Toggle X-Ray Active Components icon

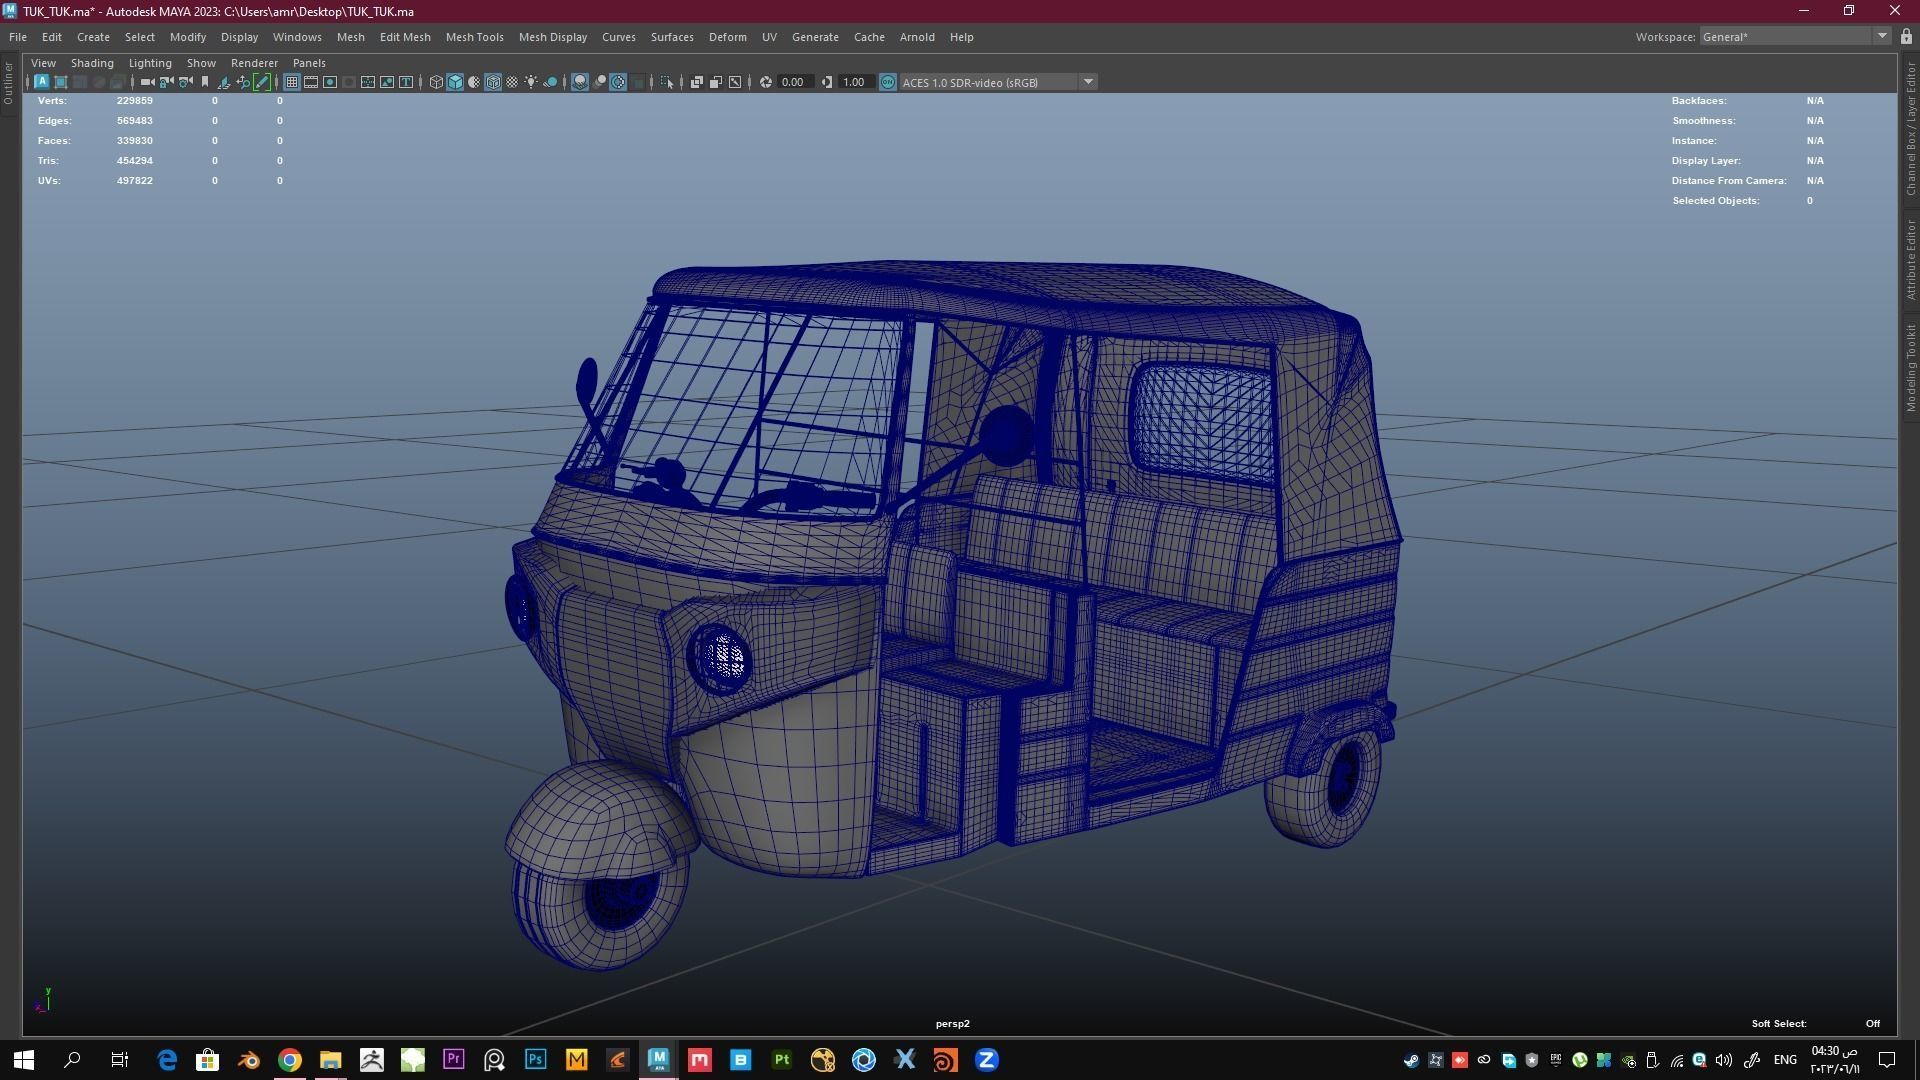click(716, 82)
